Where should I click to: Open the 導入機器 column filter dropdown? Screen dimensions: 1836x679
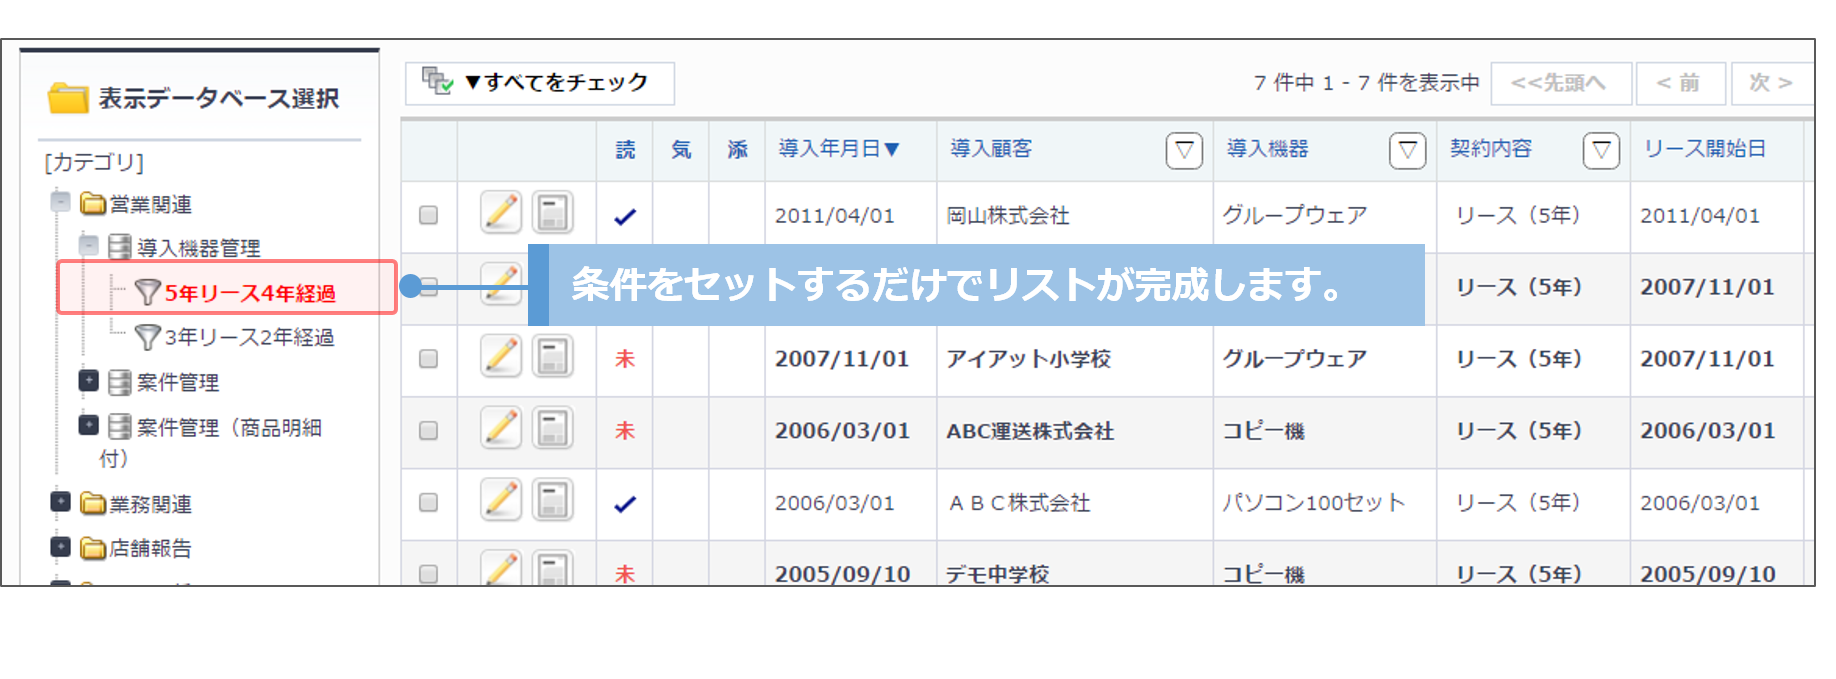click(x=1407, y=151)
